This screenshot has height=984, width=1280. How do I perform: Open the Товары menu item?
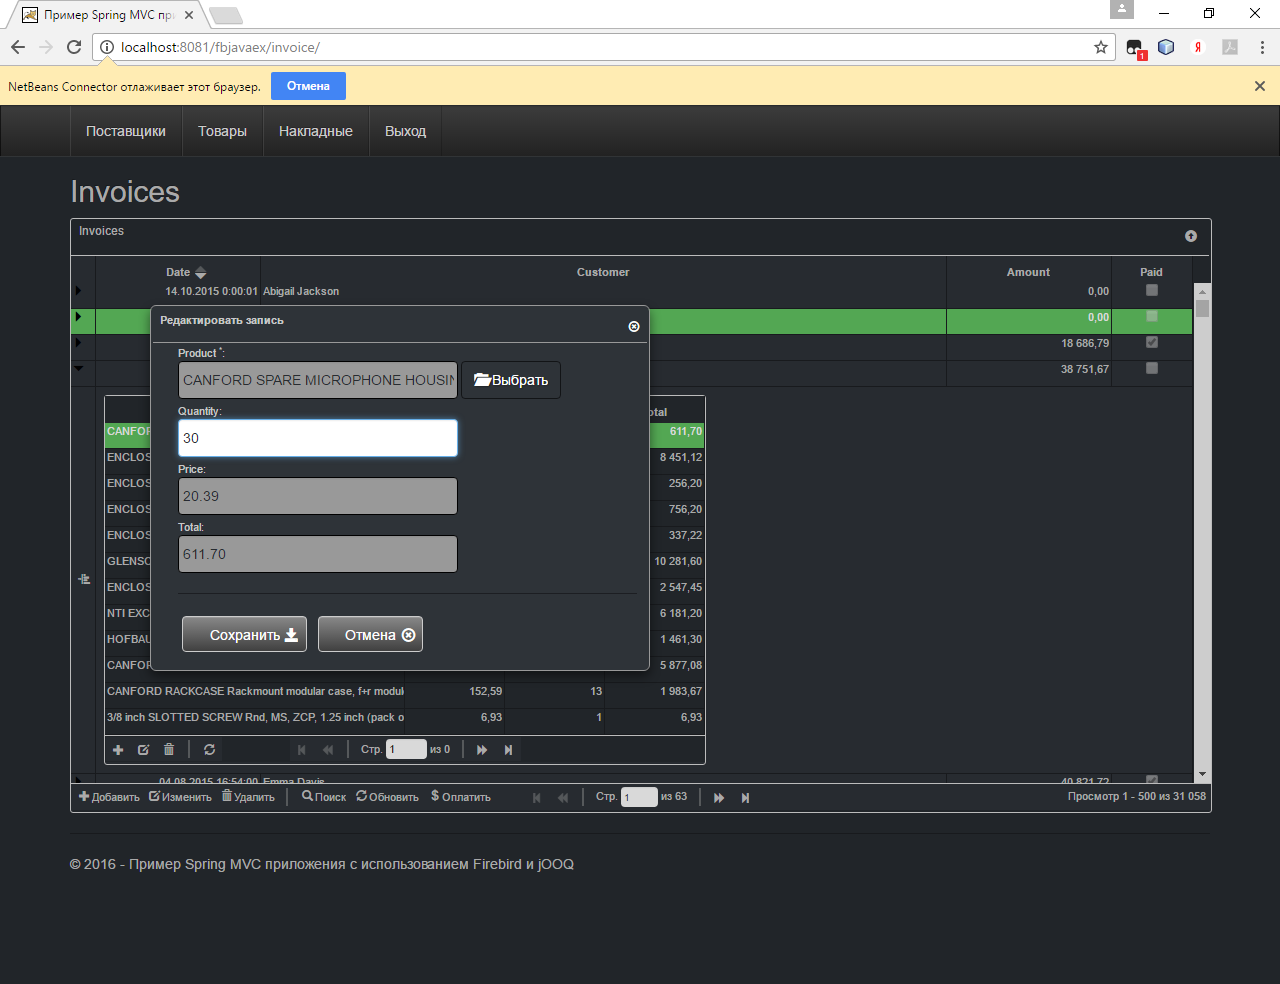click(222, 131)
